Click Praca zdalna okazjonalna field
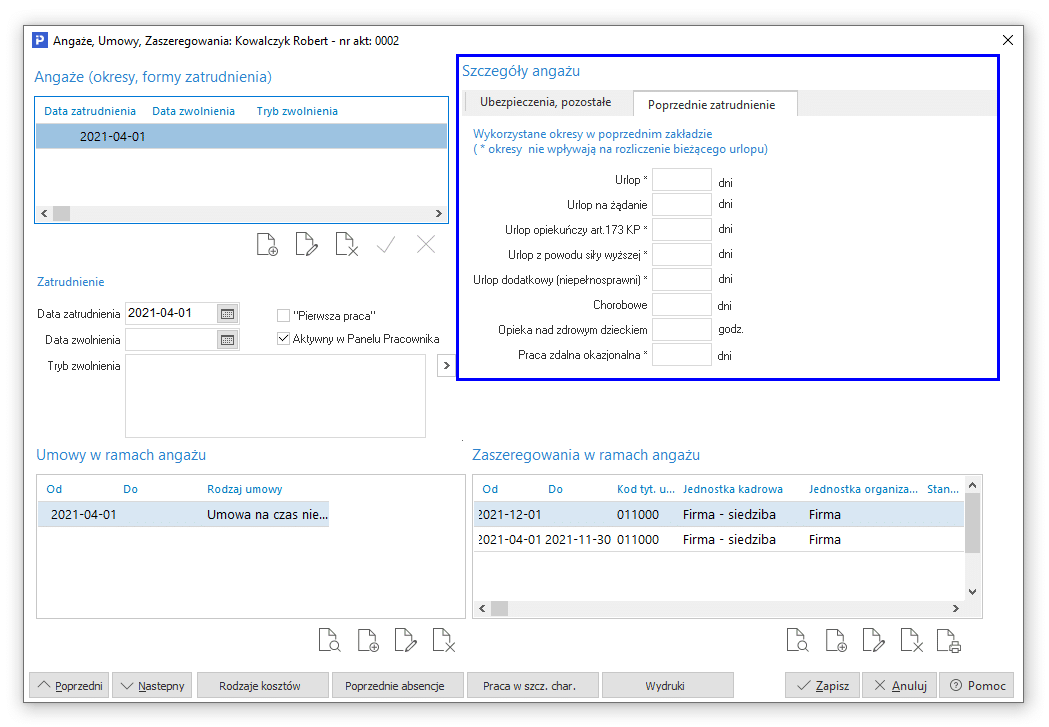 coord(682,354)
